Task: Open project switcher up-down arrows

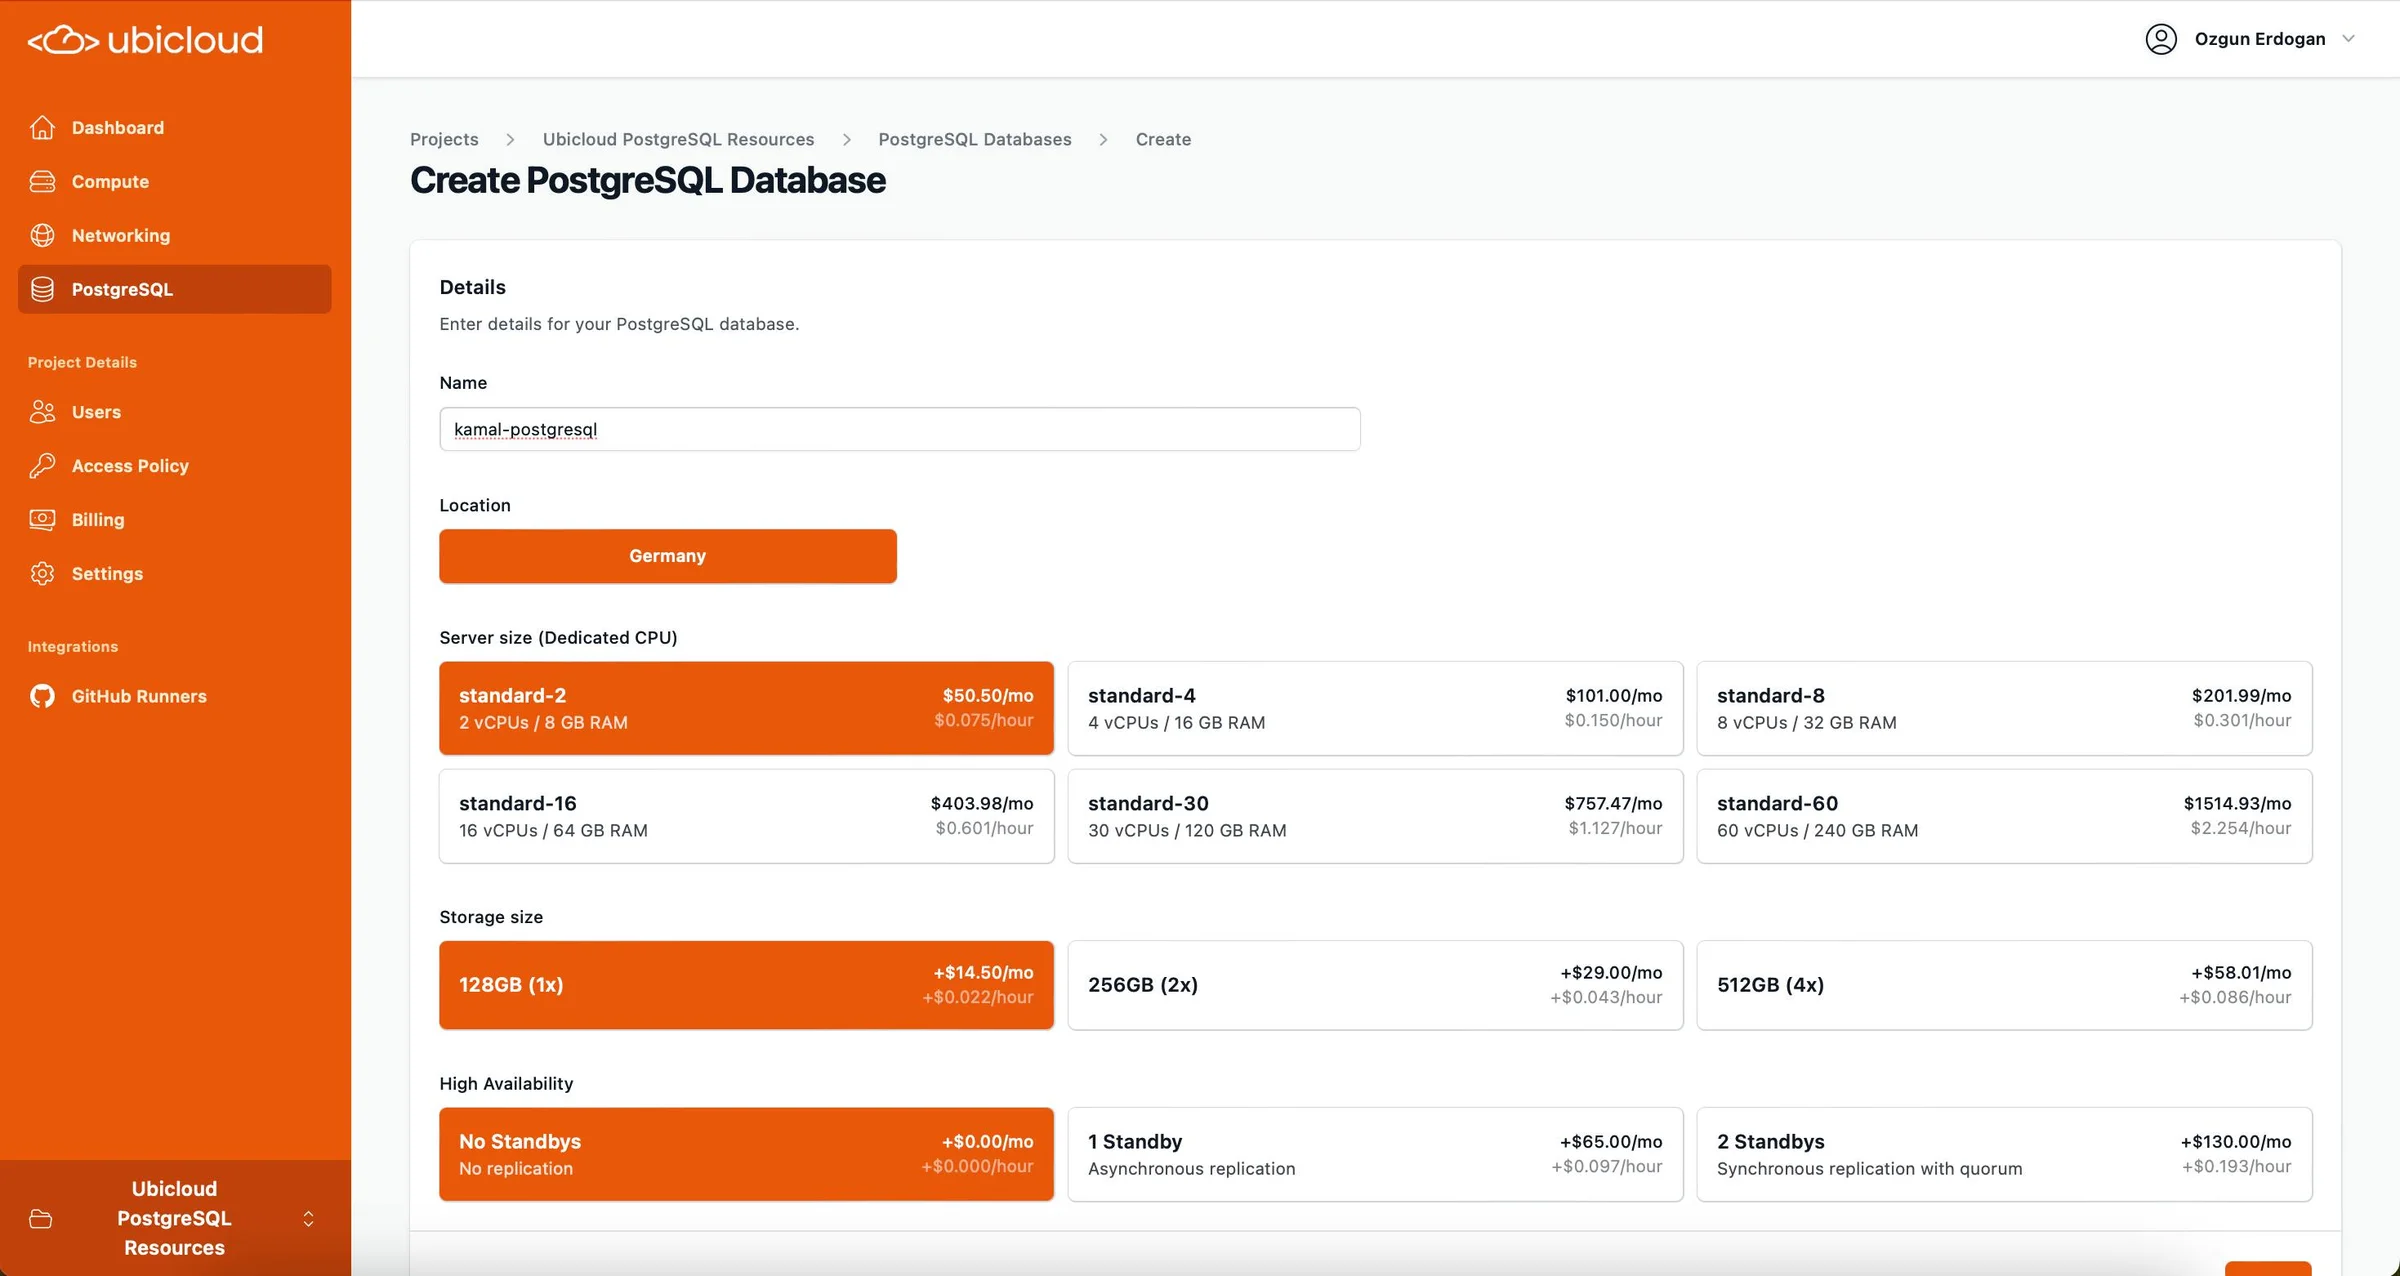Action: tap(308, 1219)
